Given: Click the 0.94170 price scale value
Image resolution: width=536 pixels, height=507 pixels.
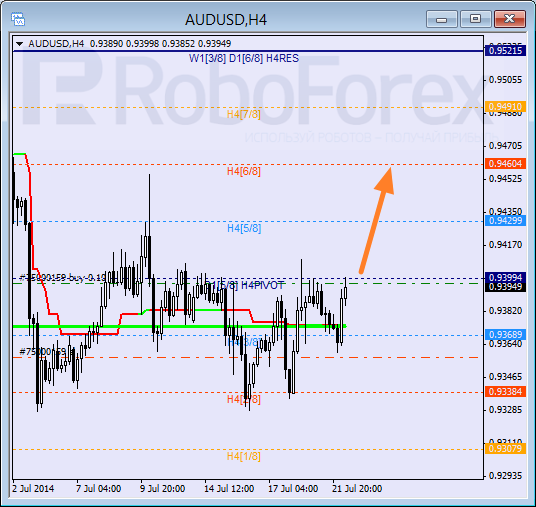Looking at the screenshot, I should [506, 245].
